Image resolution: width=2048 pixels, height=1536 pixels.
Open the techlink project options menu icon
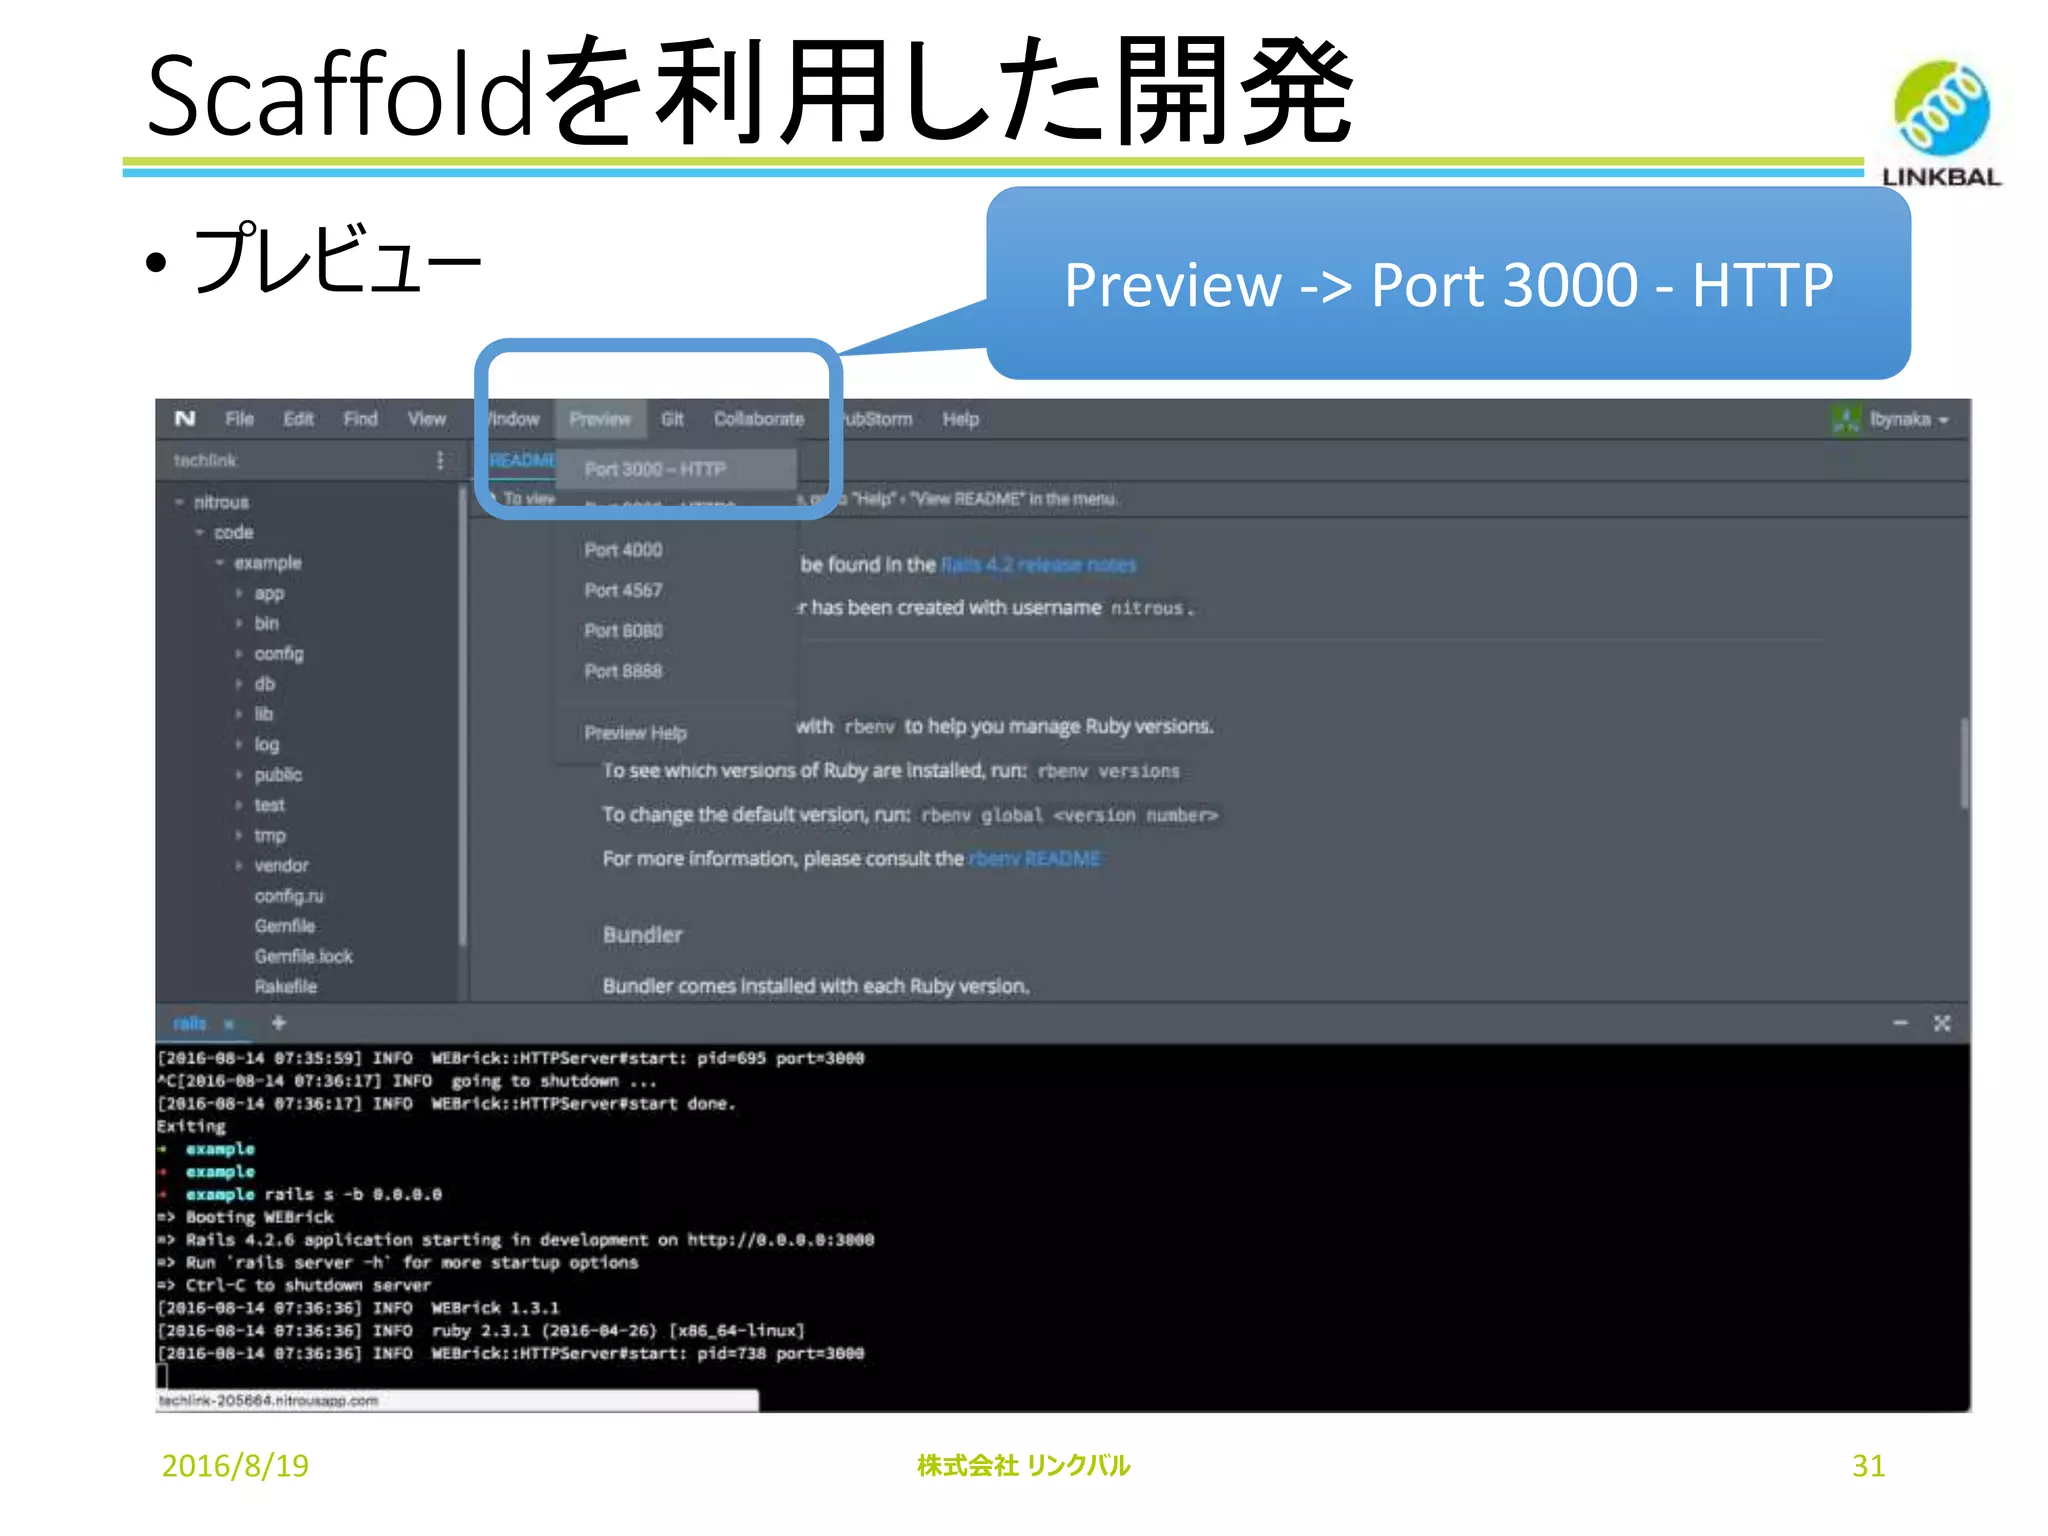440,460
